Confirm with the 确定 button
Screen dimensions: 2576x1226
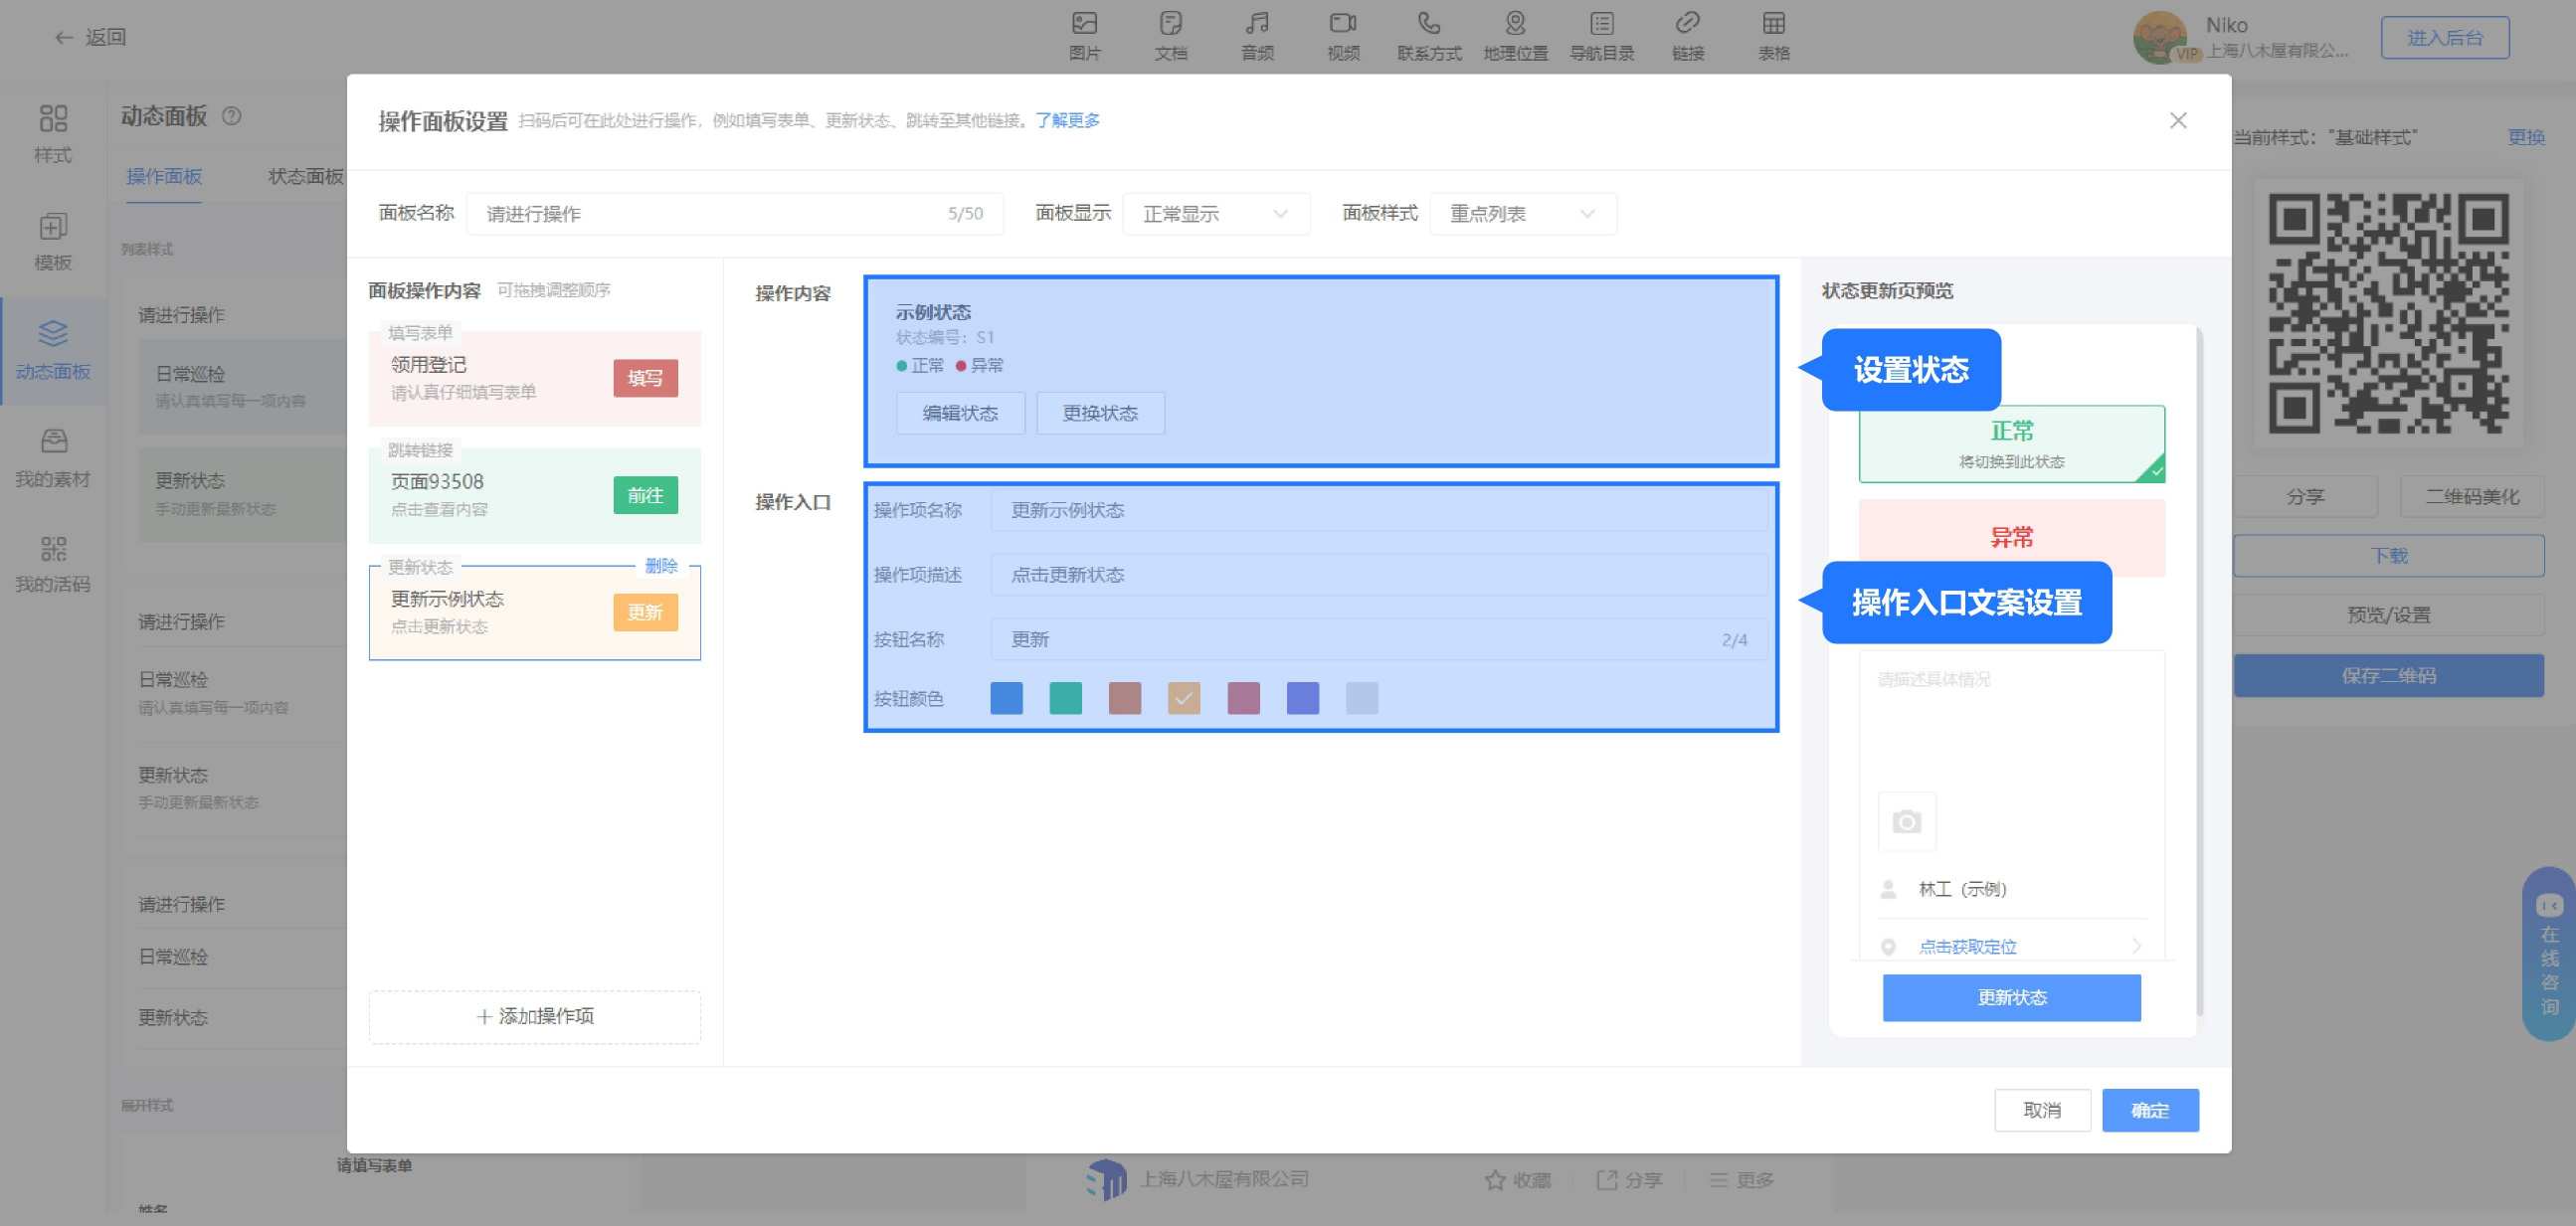click(2150, 1110)
